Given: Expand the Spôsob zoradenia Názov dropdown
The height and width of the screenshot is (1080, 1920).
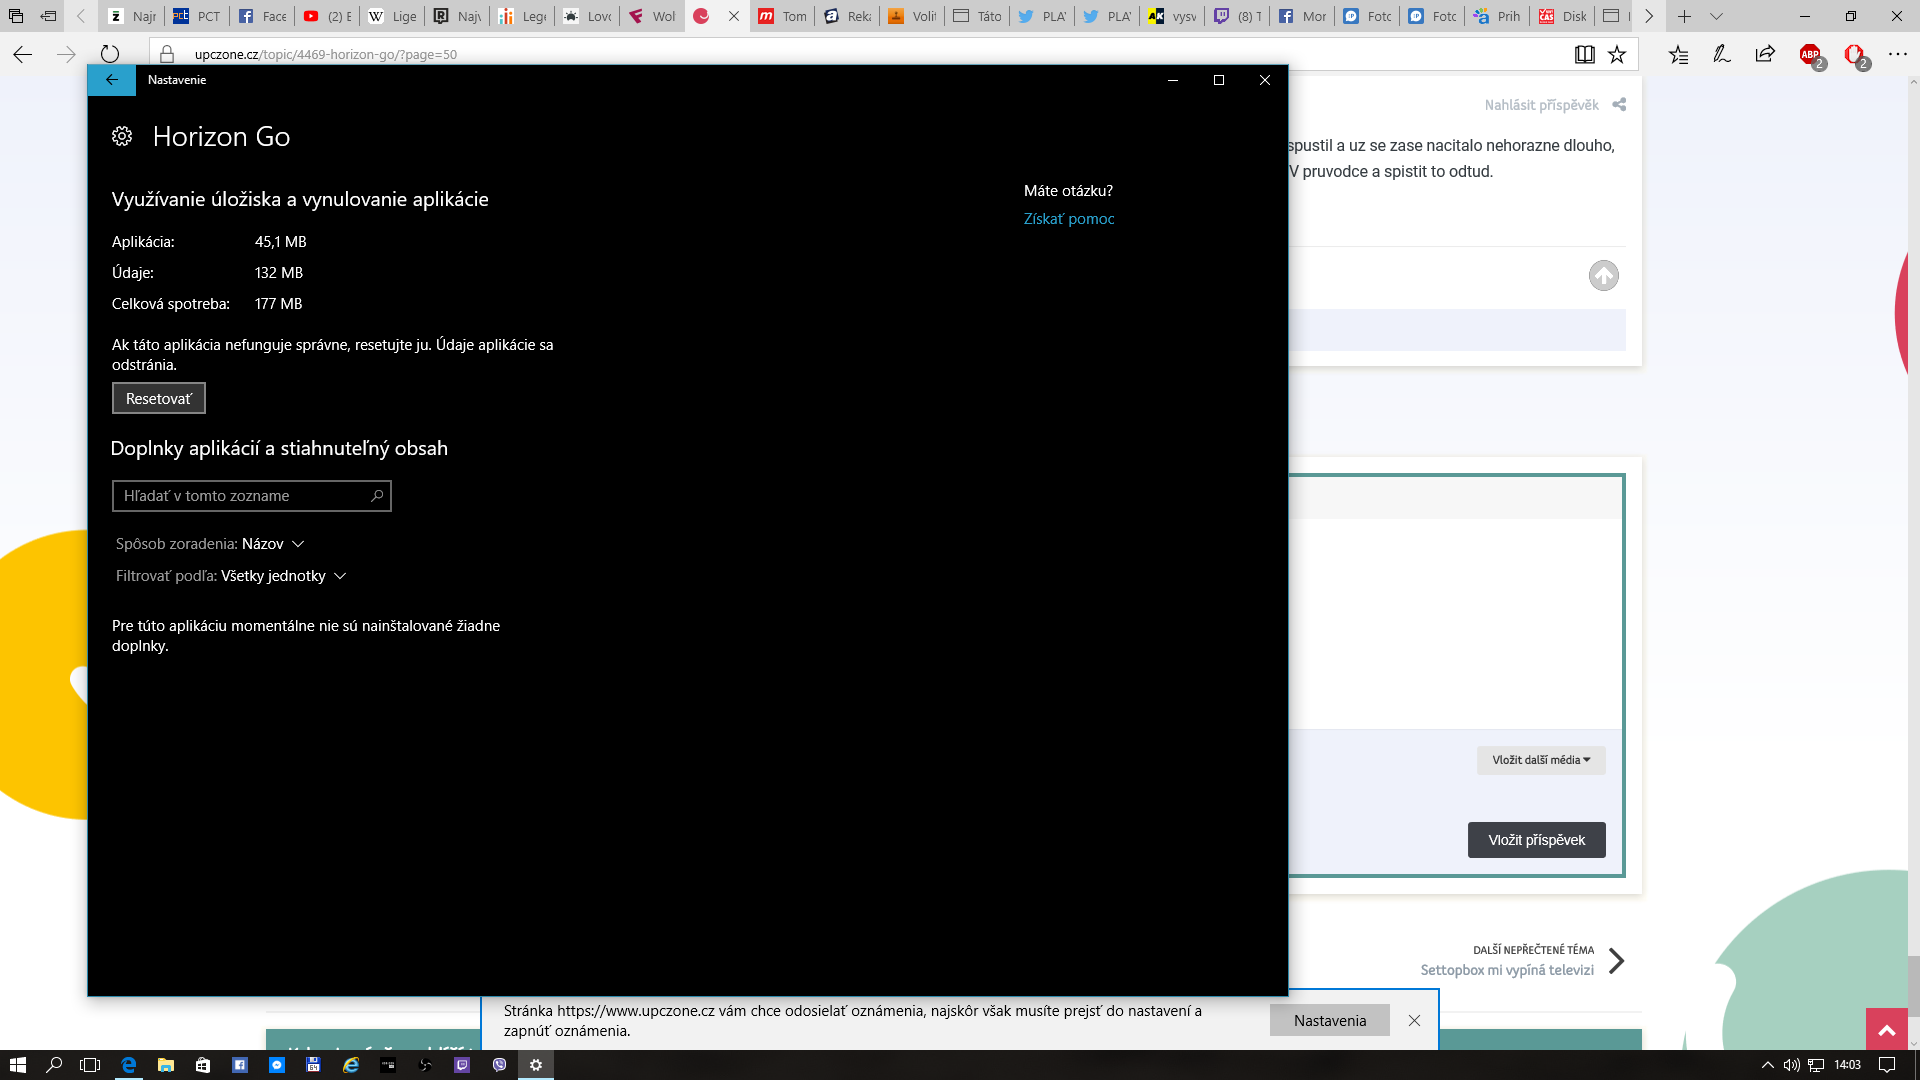Looking at the screenshot, I should tap(210, 544).
